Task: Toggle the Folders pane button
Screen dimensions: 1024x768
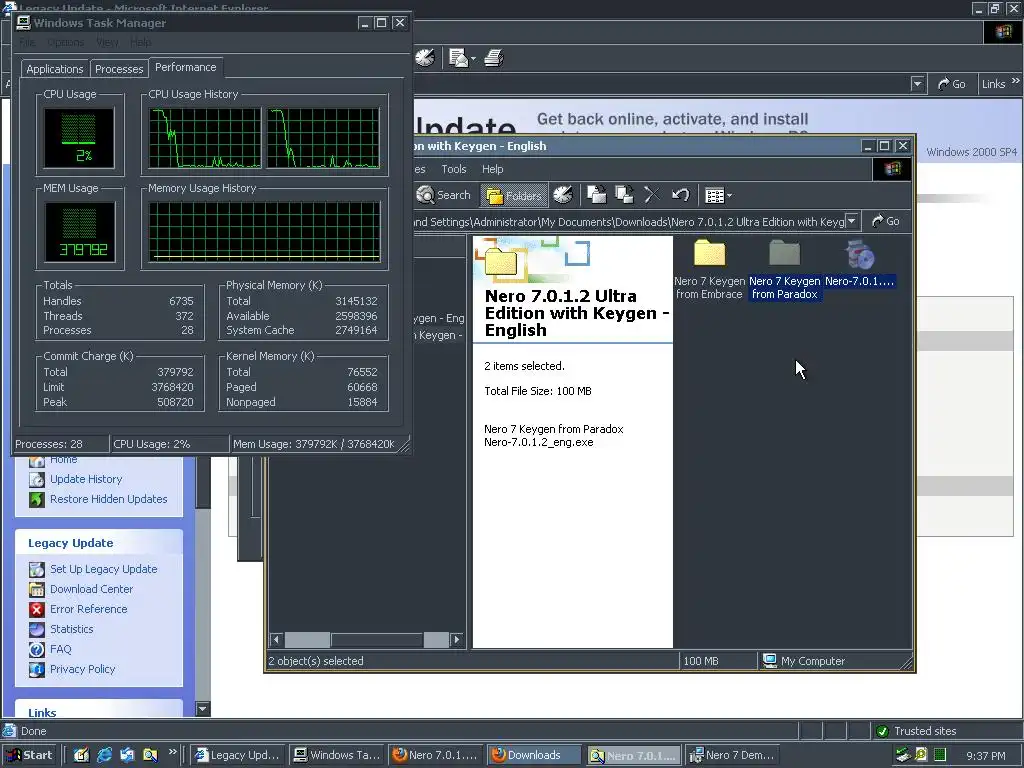Action: [514, 195]
